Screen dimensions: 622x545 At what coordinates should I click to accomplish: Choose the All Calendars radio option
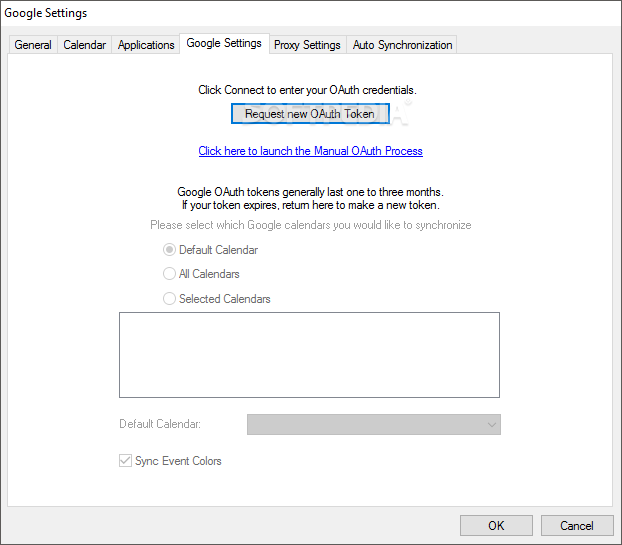169,274
